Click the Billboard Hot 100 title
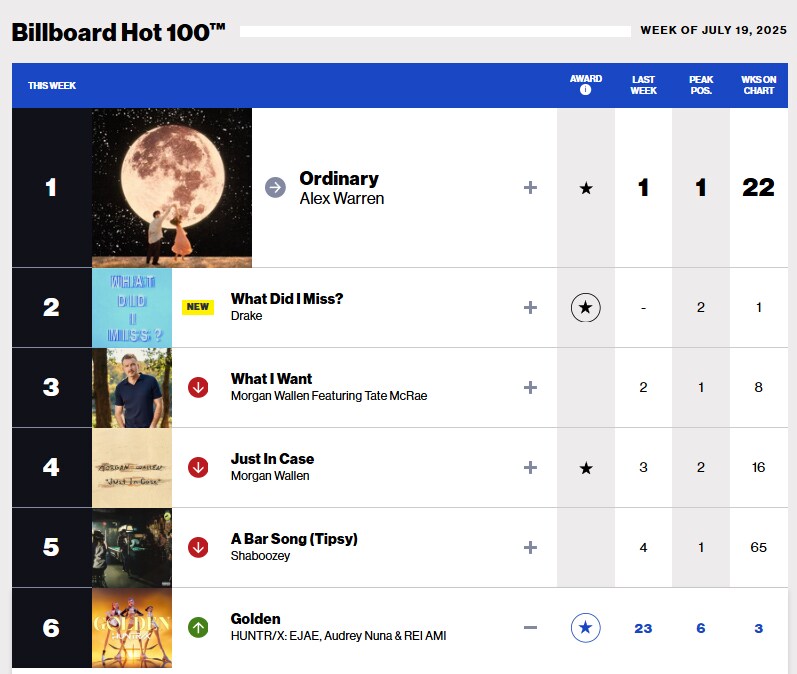Screen dimensions: 797x674 [118, 33]
